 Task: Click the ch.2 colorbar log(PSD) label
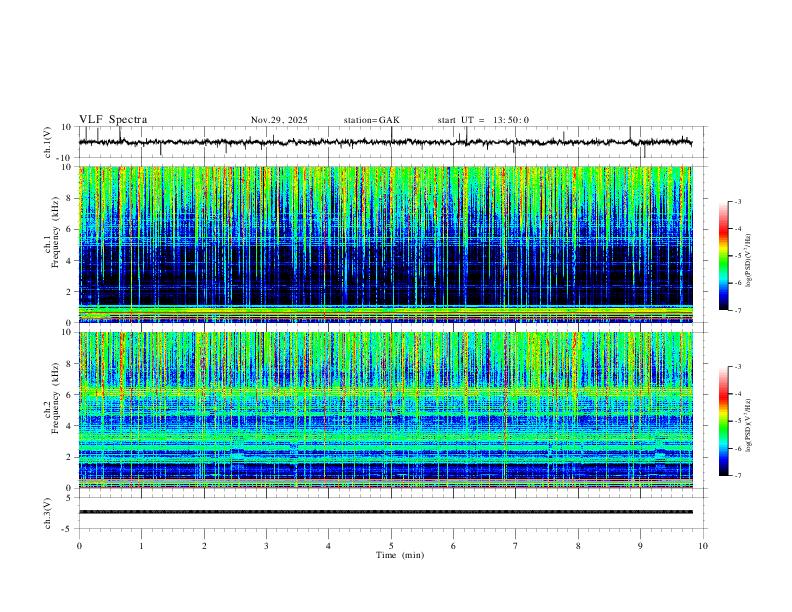pyautogui.click(x=749, y=425)
